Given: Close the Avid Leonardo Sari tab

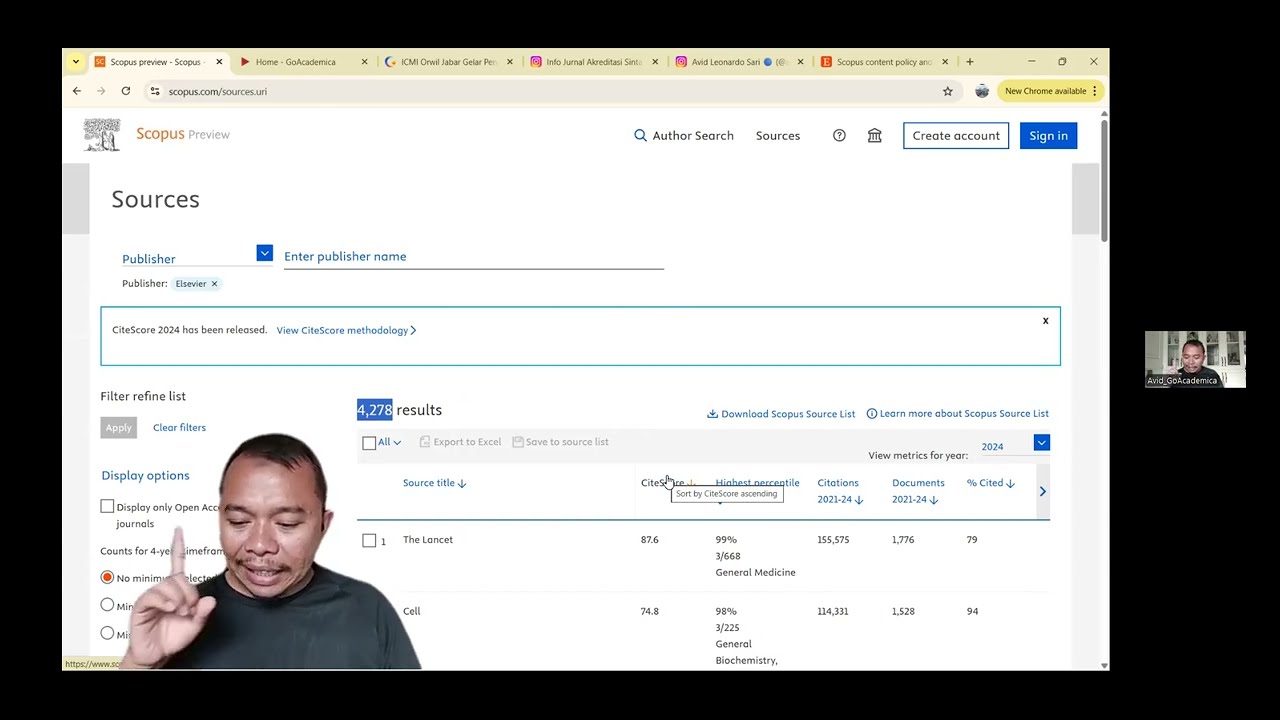Looking at the screenshot, I should pos(800,62).
